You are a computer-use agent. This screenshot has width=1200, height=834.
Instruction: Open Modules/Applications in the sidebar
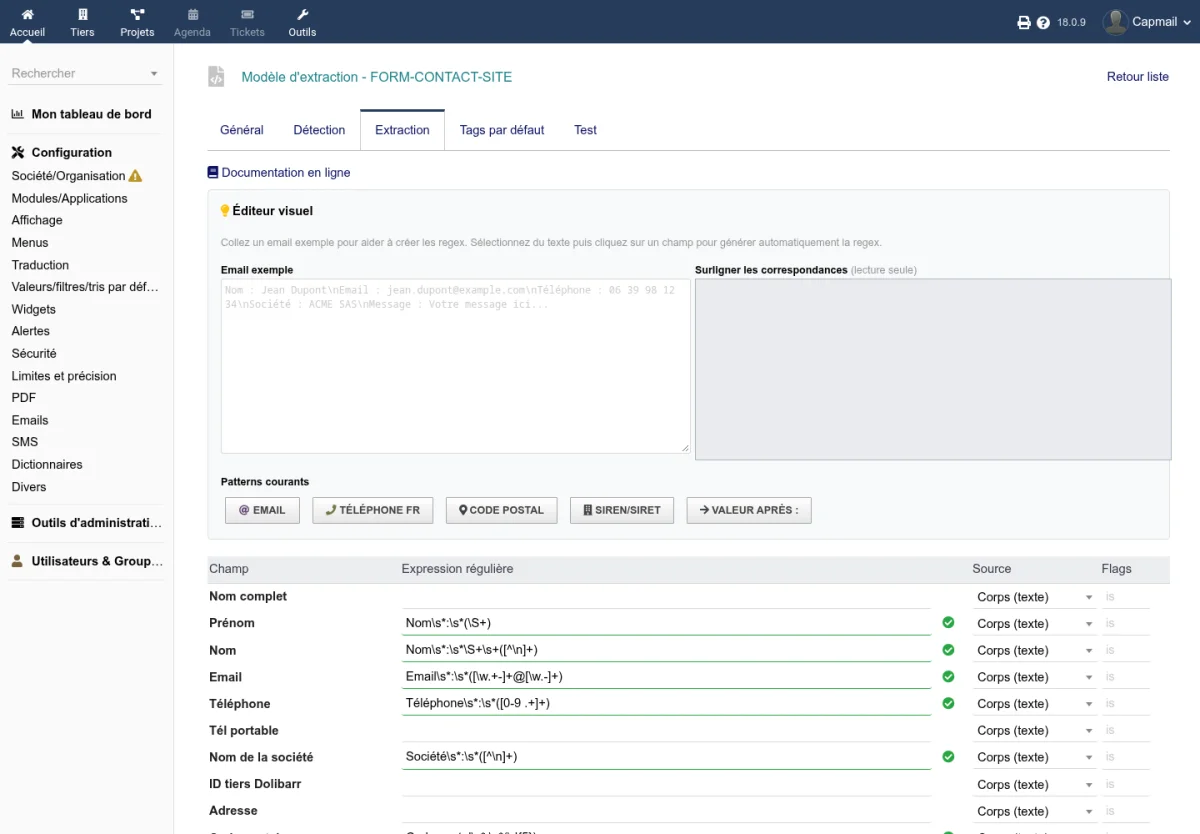click(69, 198)
